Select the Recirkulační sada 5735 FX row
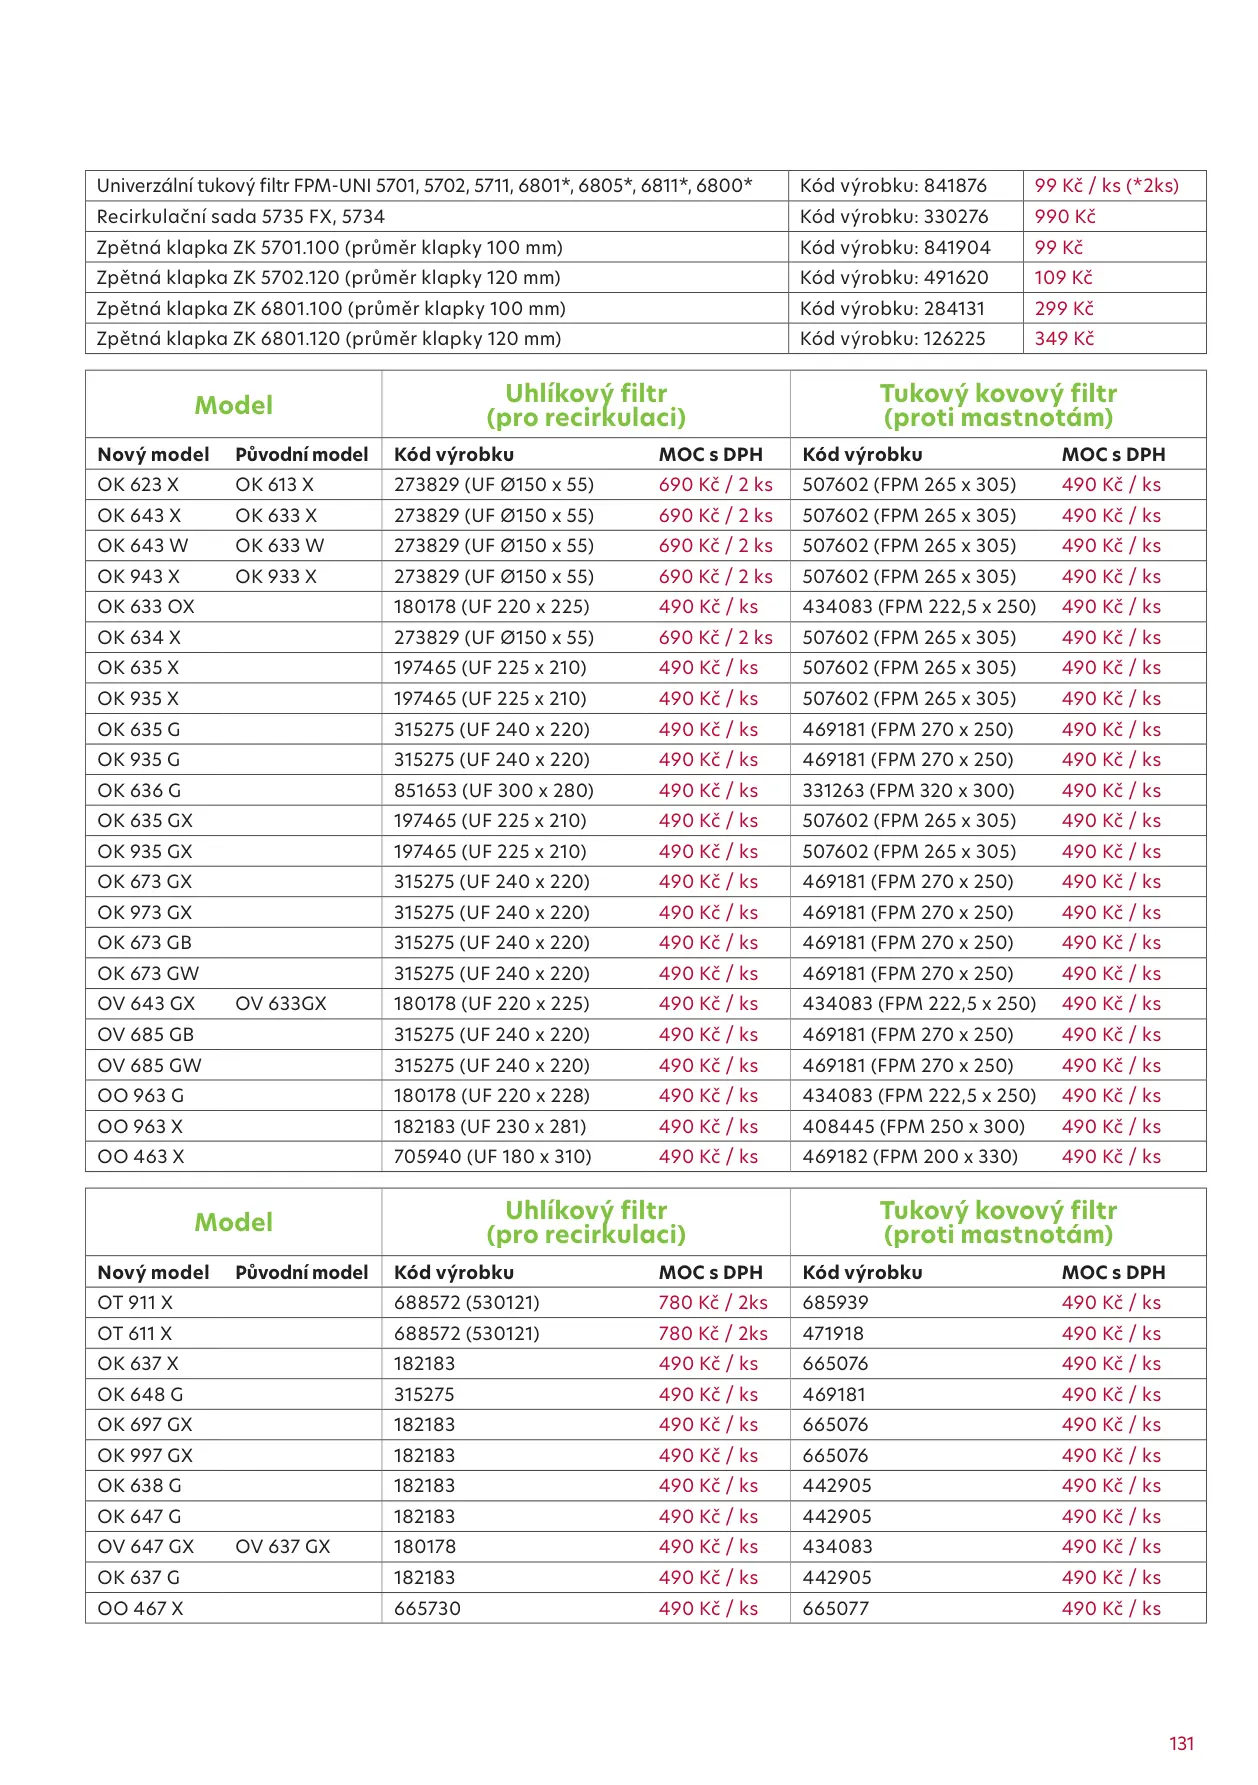The height and width of the screenshot is (1785, 1258). (241, 217)
